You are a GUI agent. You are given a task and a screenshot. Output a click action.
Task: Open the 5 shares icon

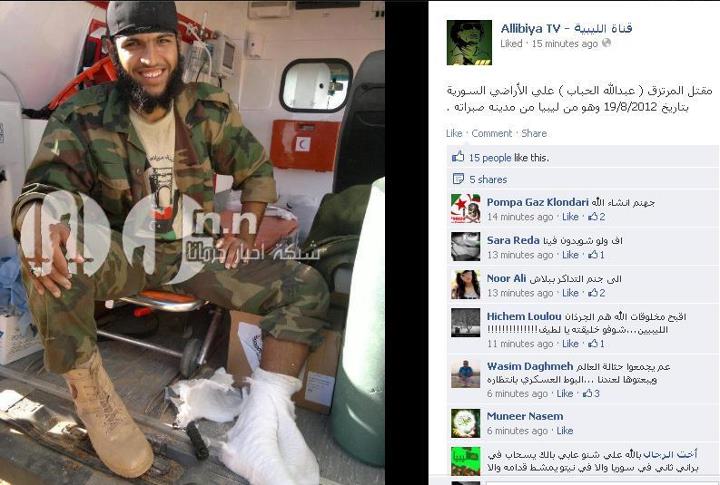tap(458, 179)
